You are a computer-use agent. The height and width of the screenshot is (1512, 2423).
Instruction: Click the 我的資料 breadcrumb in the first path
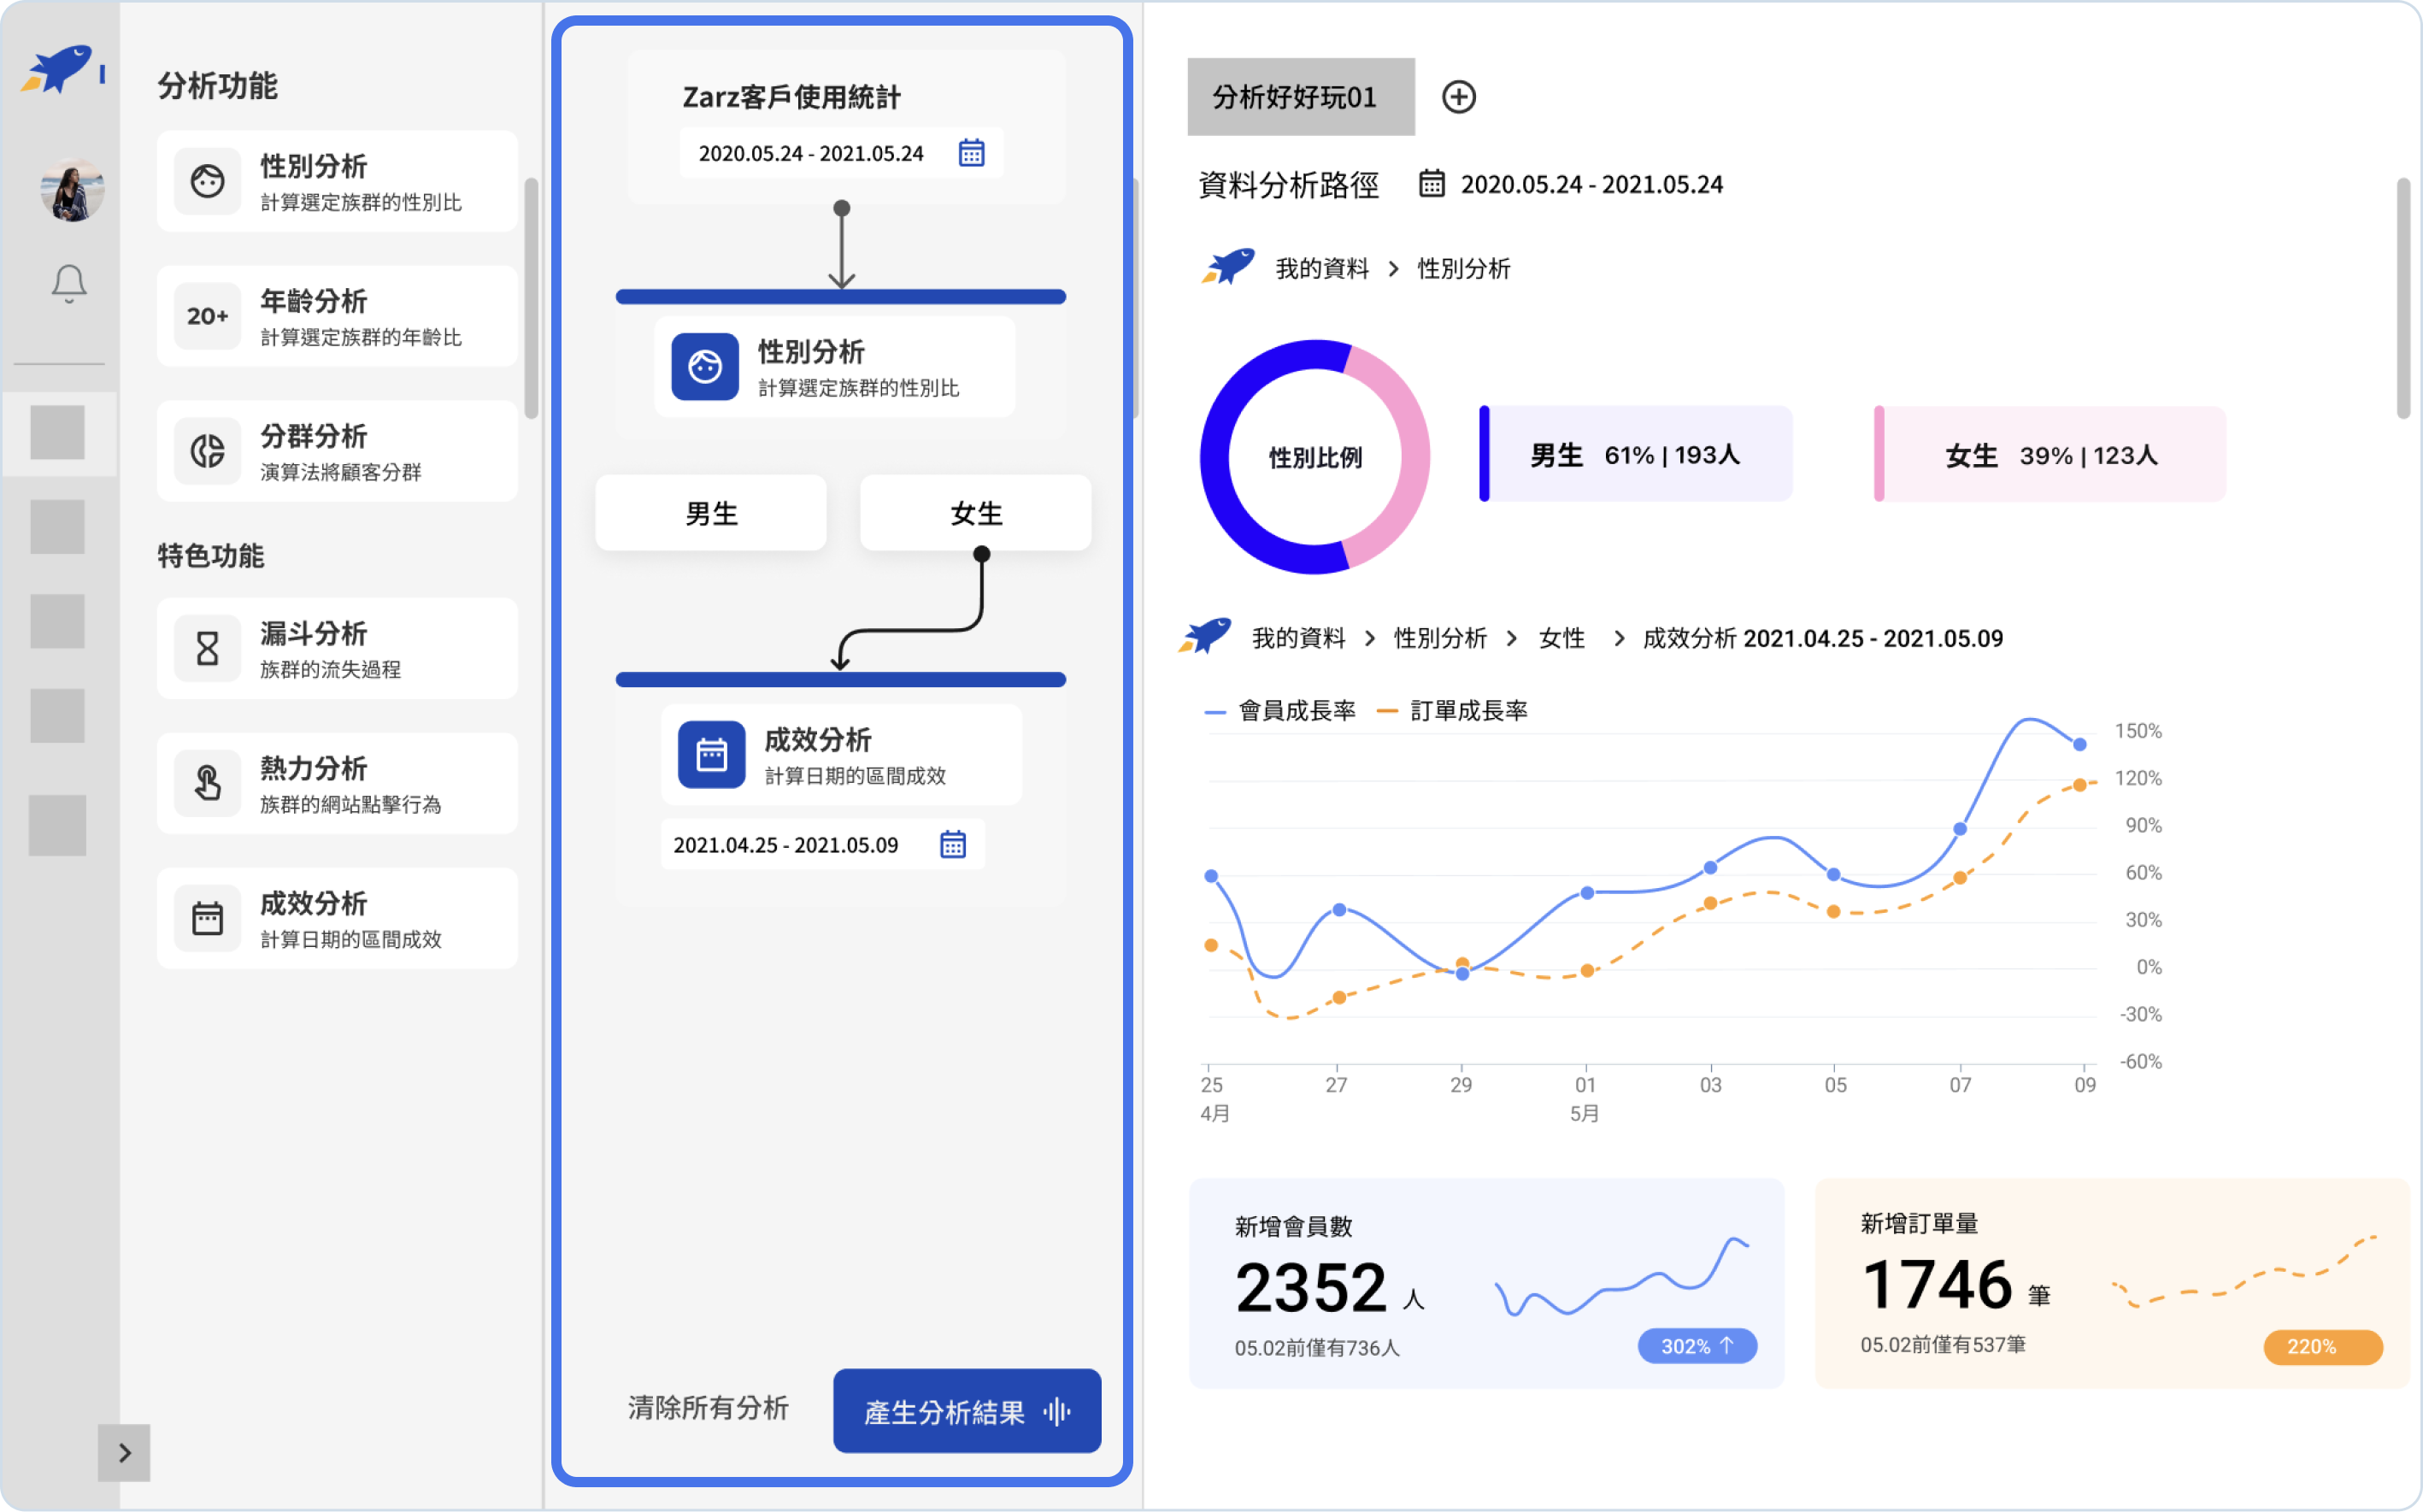pyautogui.click(x=1322, y=268)
